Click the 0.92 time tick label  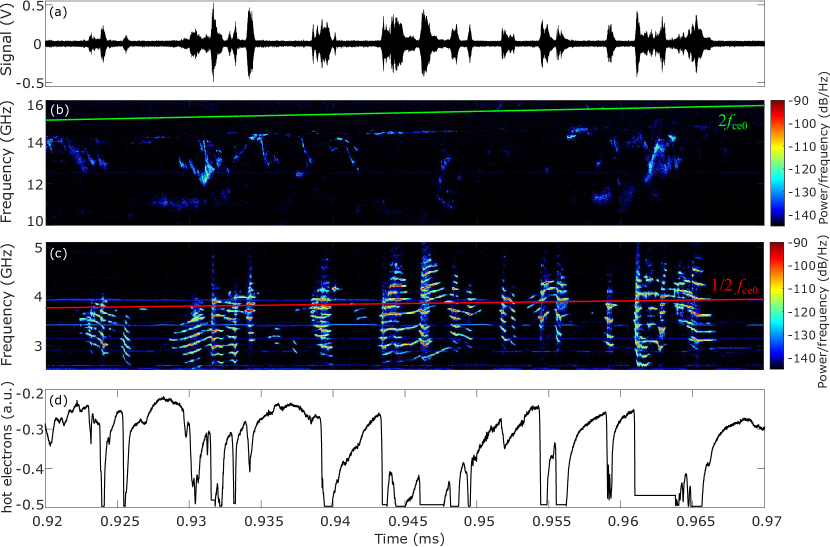[47, 522]
